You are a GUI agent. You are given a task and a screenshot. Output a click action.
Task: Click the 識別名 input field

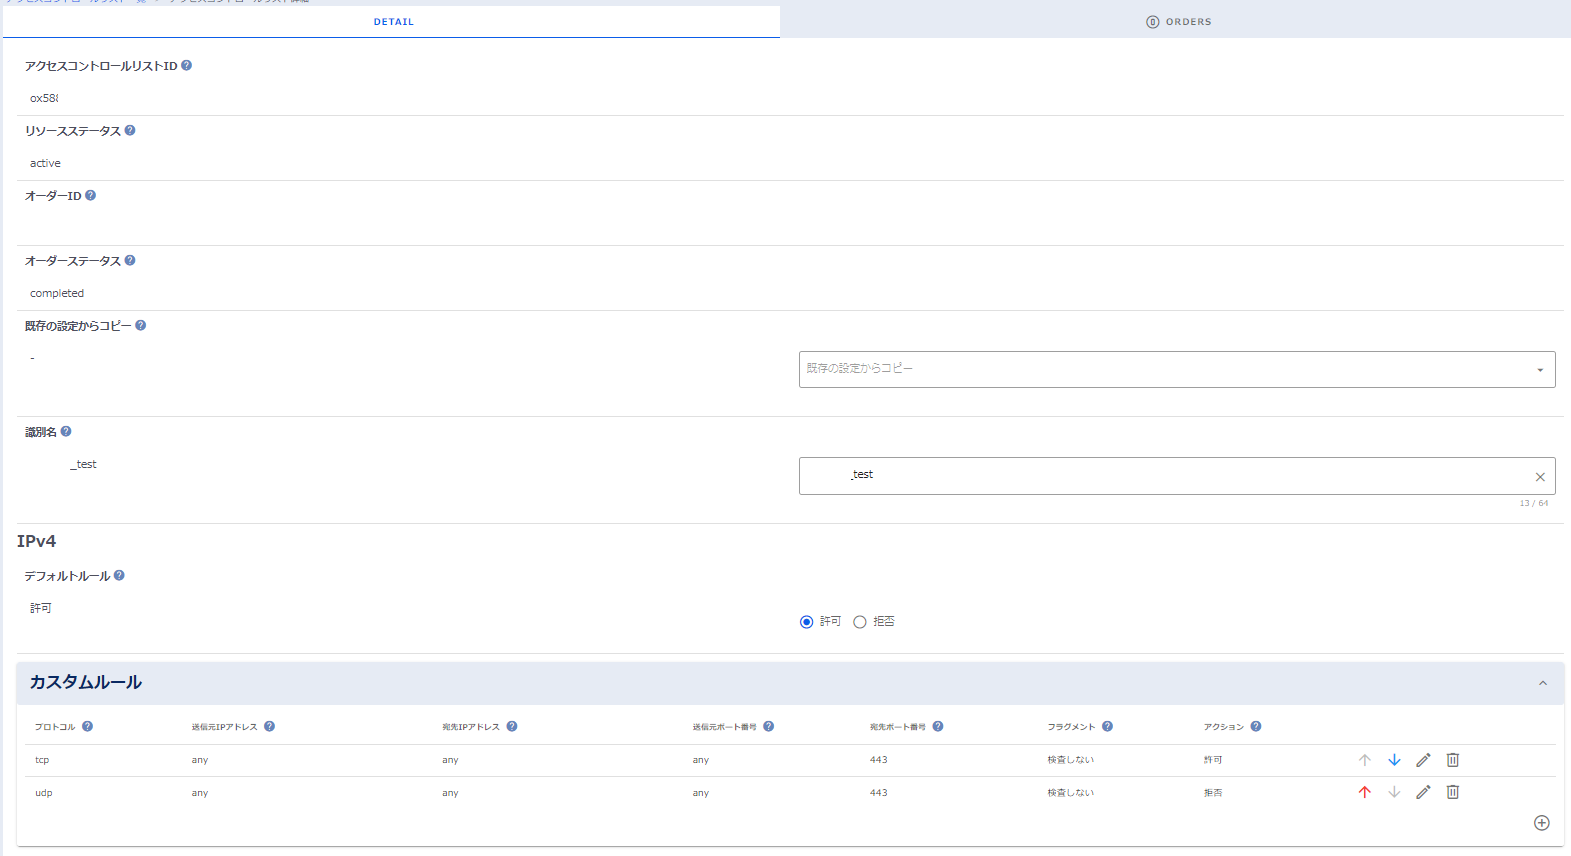point(1160,476)
